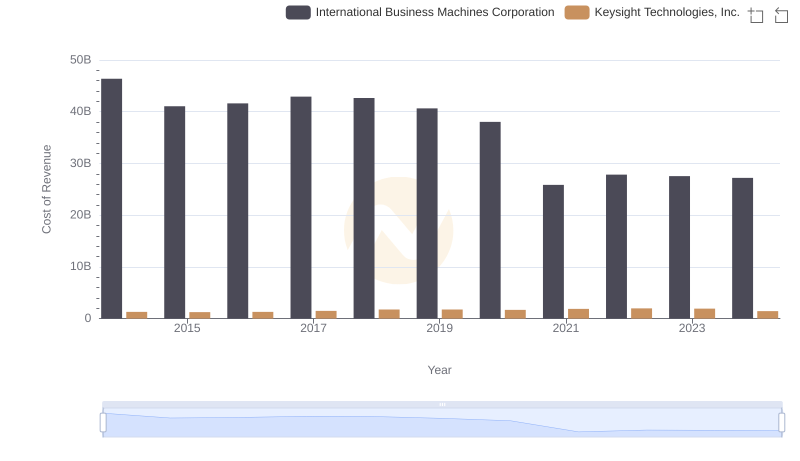This screenshot has height=461, width=800.
Task: Click the Keysight bar for 2014
Action: pyautogui.click(x=137, y=315)
